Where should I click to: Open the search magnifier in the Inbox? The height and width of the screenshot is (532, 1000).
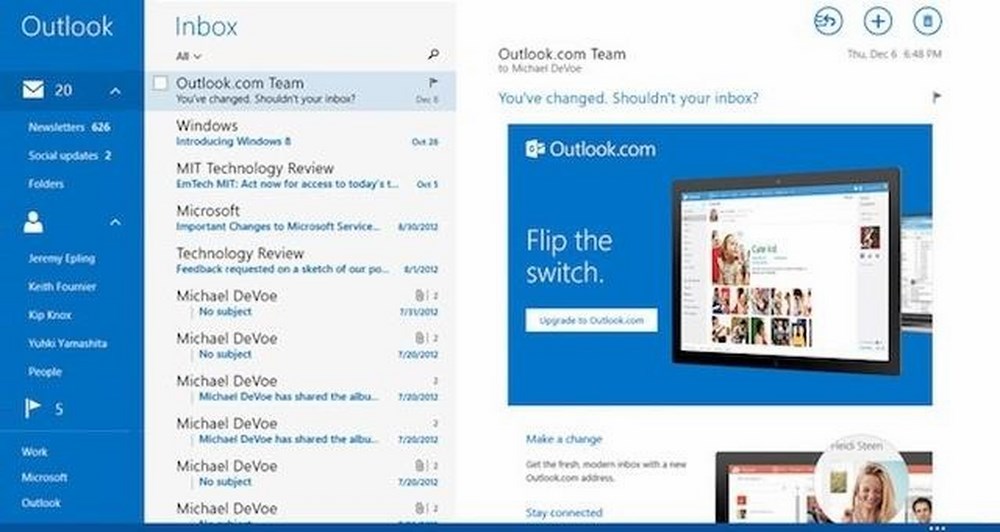[x=433, y=55]
